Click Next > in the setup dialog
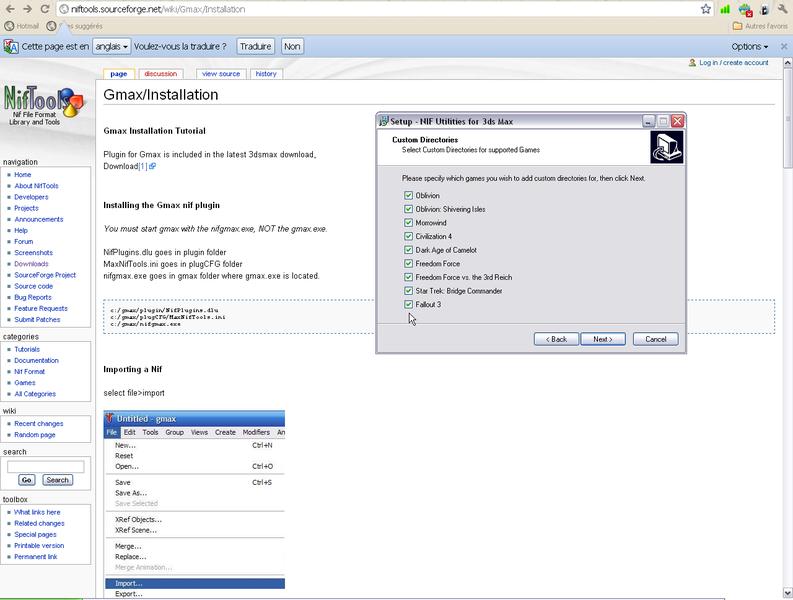Screen dimensions: 793x600 603,339
